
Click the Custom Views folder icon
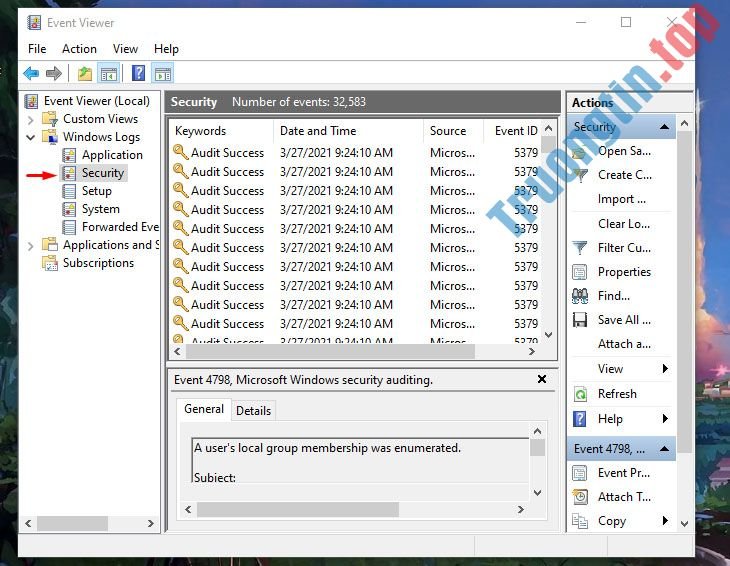[x=50, y=119]
